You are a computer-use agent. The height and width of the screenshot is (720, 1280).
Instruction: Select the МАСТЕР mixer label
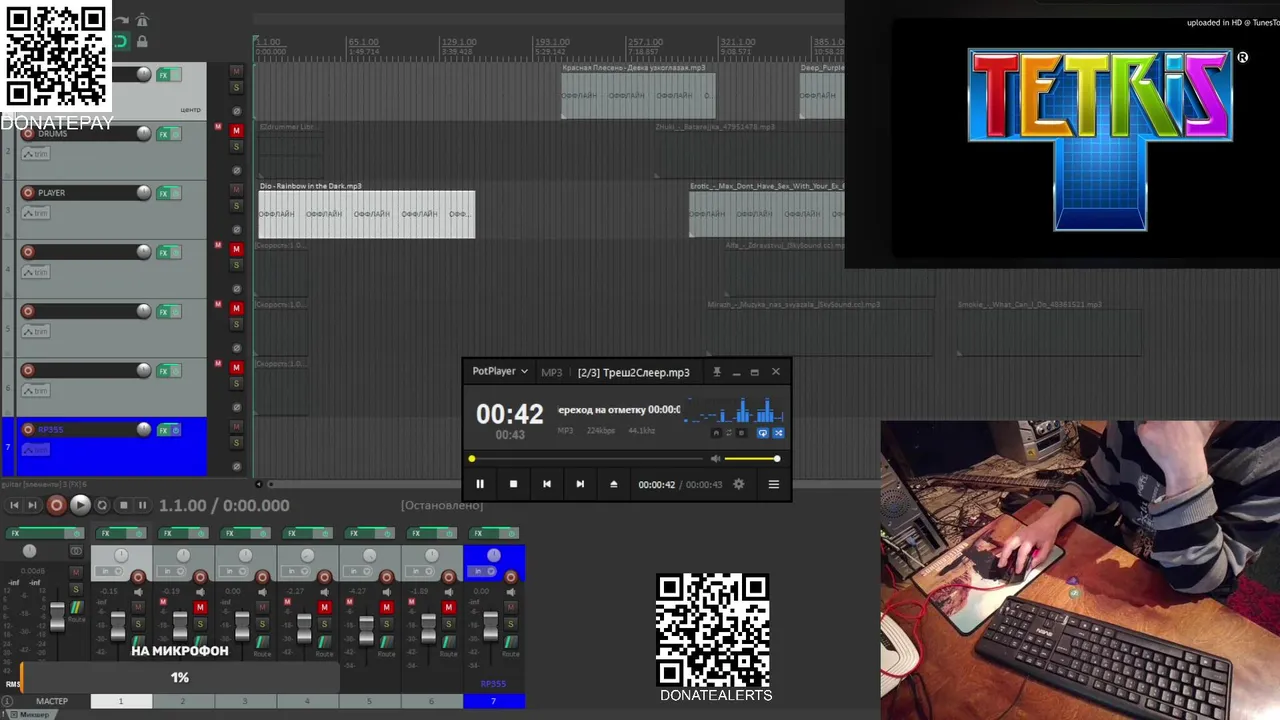[x=52, y=701]
